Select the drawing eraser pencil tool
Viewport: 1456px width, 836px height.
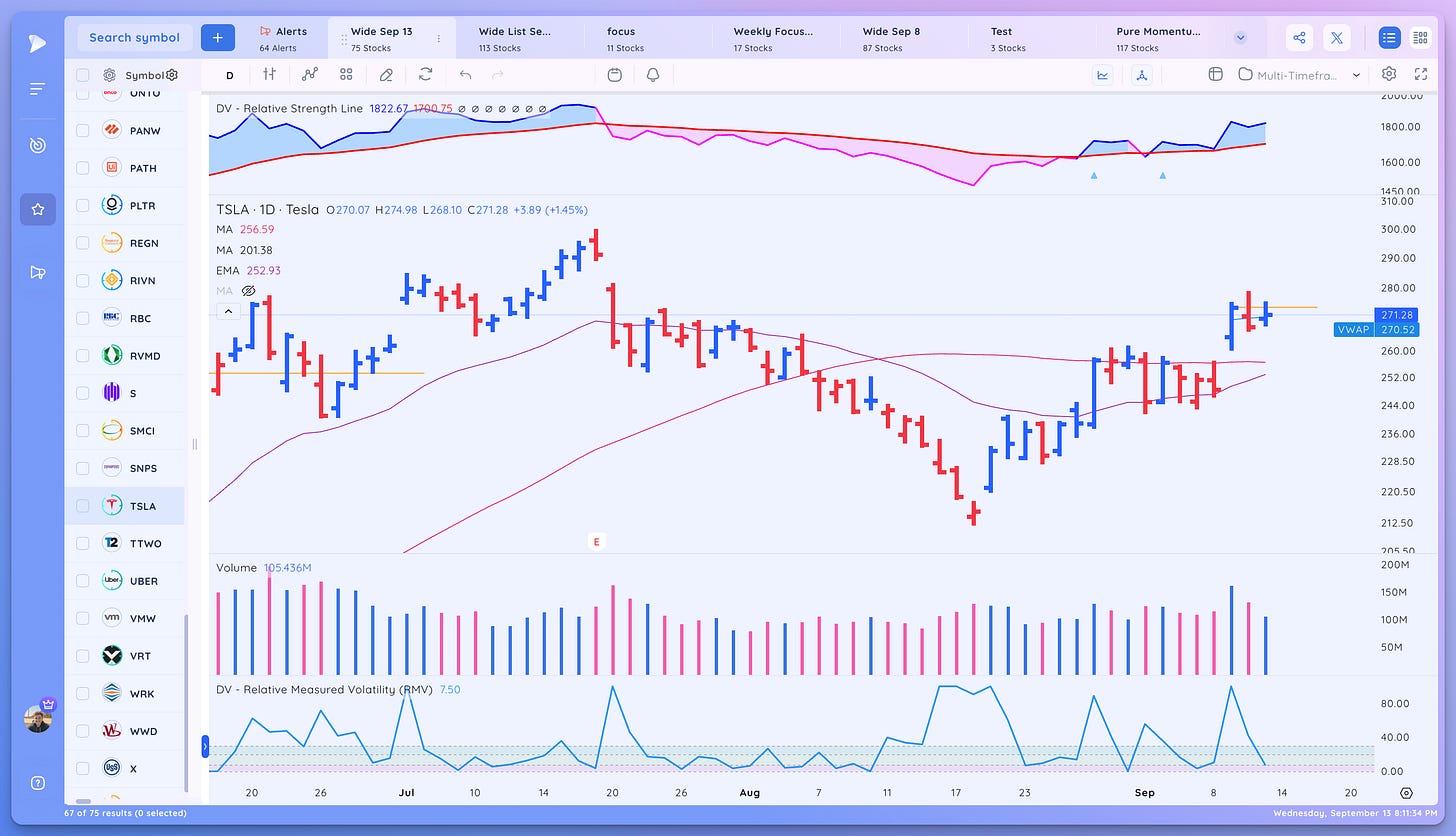point(386,74)
